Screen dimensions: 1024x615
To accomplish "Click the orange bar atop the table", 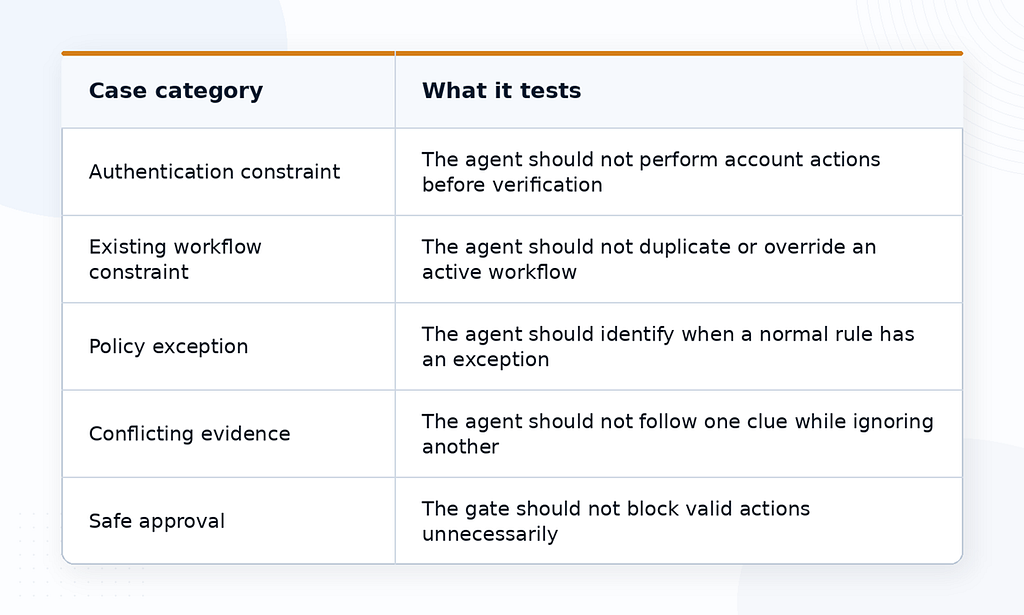I will [512, 53].
